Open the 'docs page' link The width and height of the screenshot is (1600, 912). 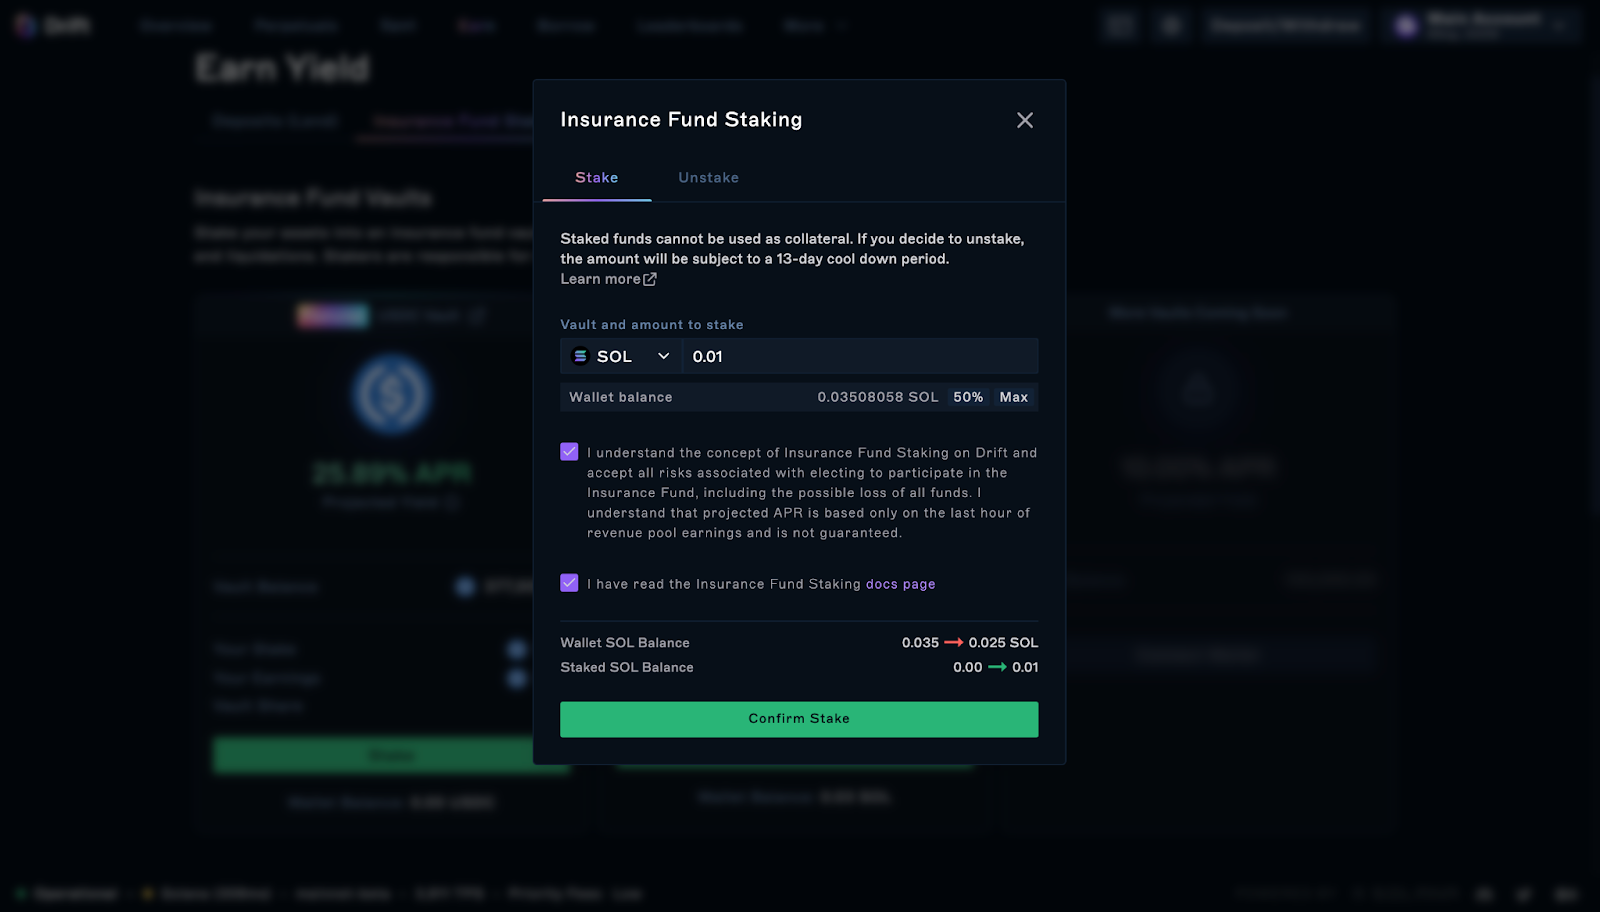(x=900, y=584)
